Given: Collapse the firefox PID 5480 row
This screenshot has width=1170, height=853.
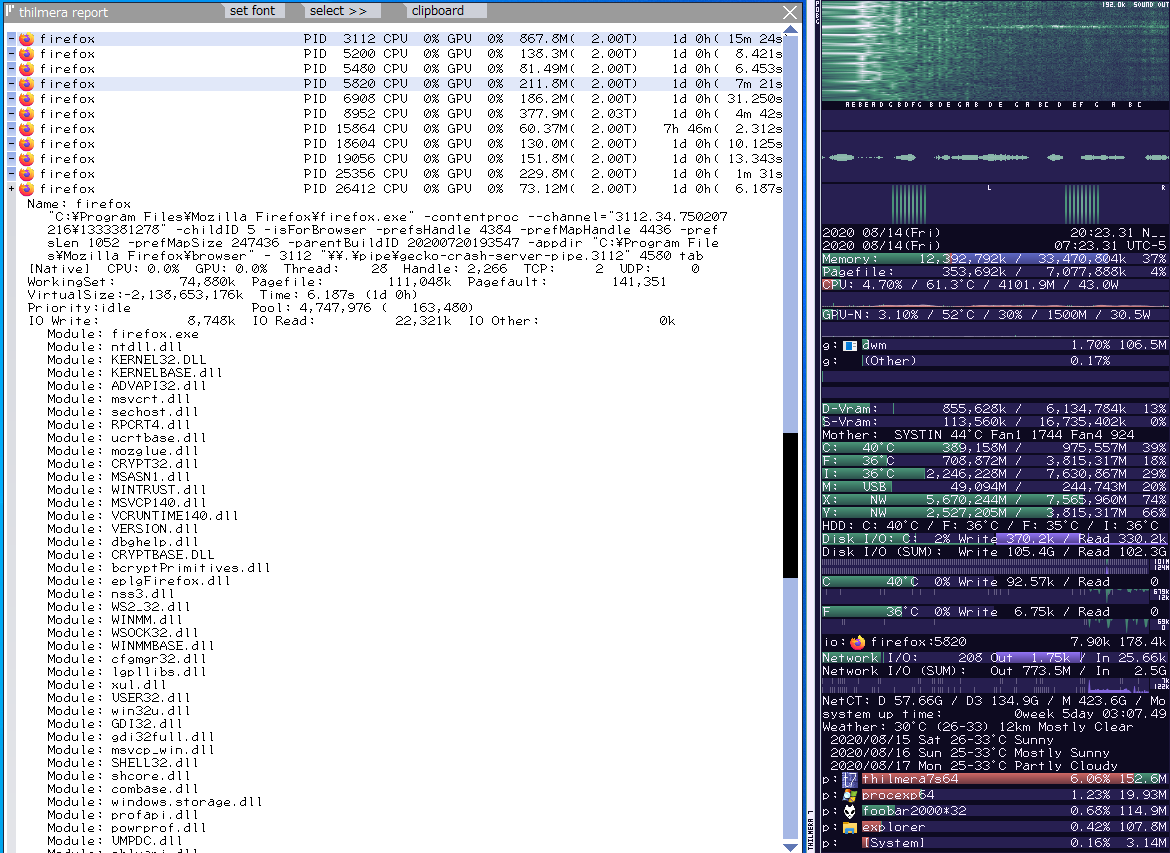Looking at the screenshot, I should 11,69.
